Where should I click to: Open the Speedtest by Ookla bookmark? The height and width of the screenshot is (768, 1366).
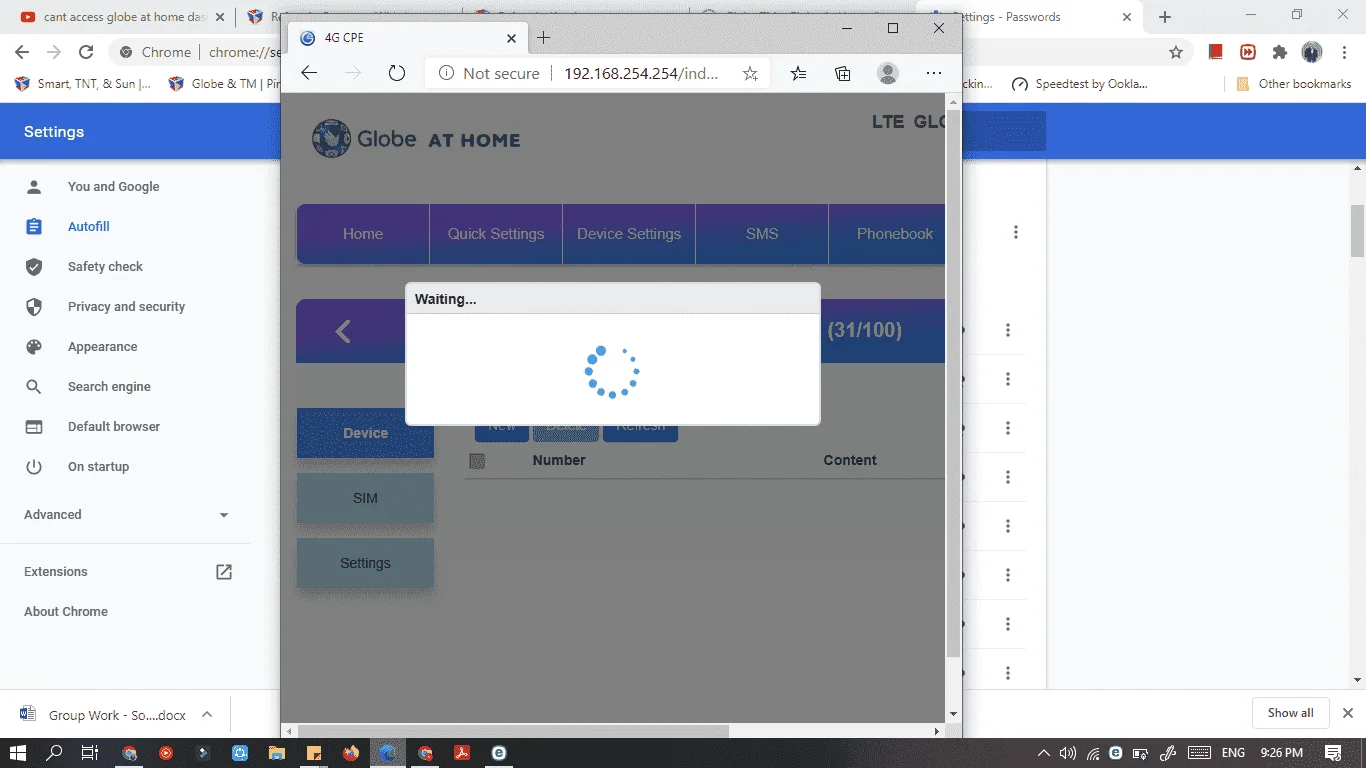(x=1080, y=84)
